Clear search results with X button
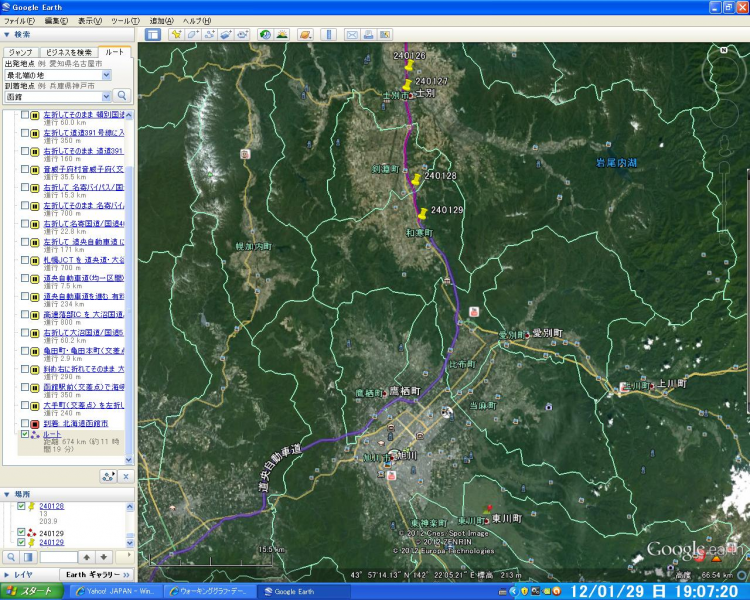The width and height of the screenshot is (750, 600). click(x=126, y=476)
